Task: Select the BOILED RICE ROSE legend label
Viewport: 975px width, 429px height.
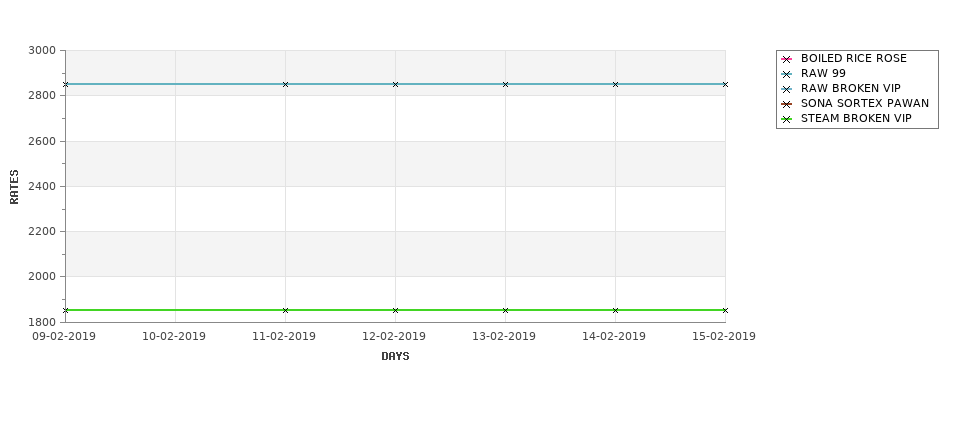Action: pos(854,58)
